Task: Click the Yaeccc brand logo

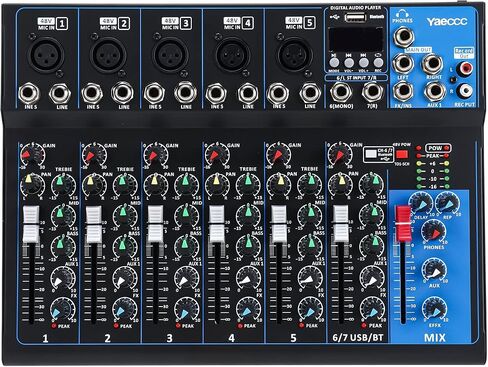Action: click(447, 22)
